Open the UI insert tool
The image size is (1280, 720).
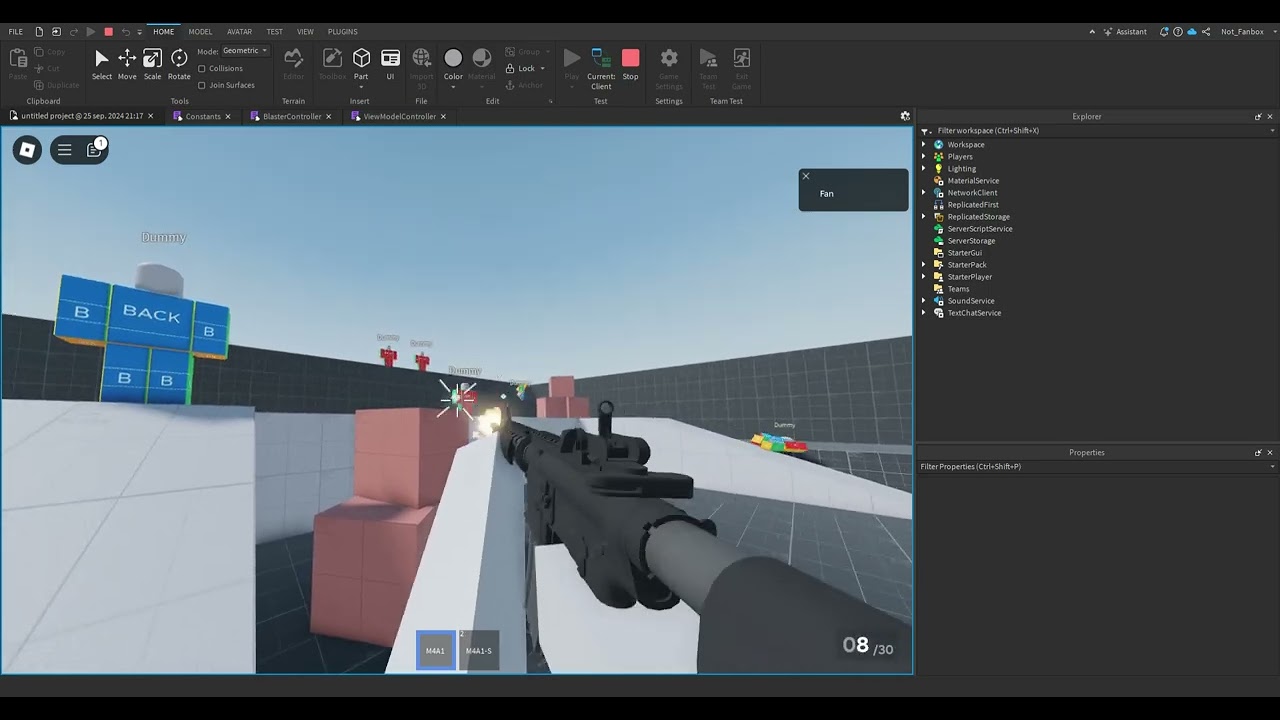(x=390, y=65)
